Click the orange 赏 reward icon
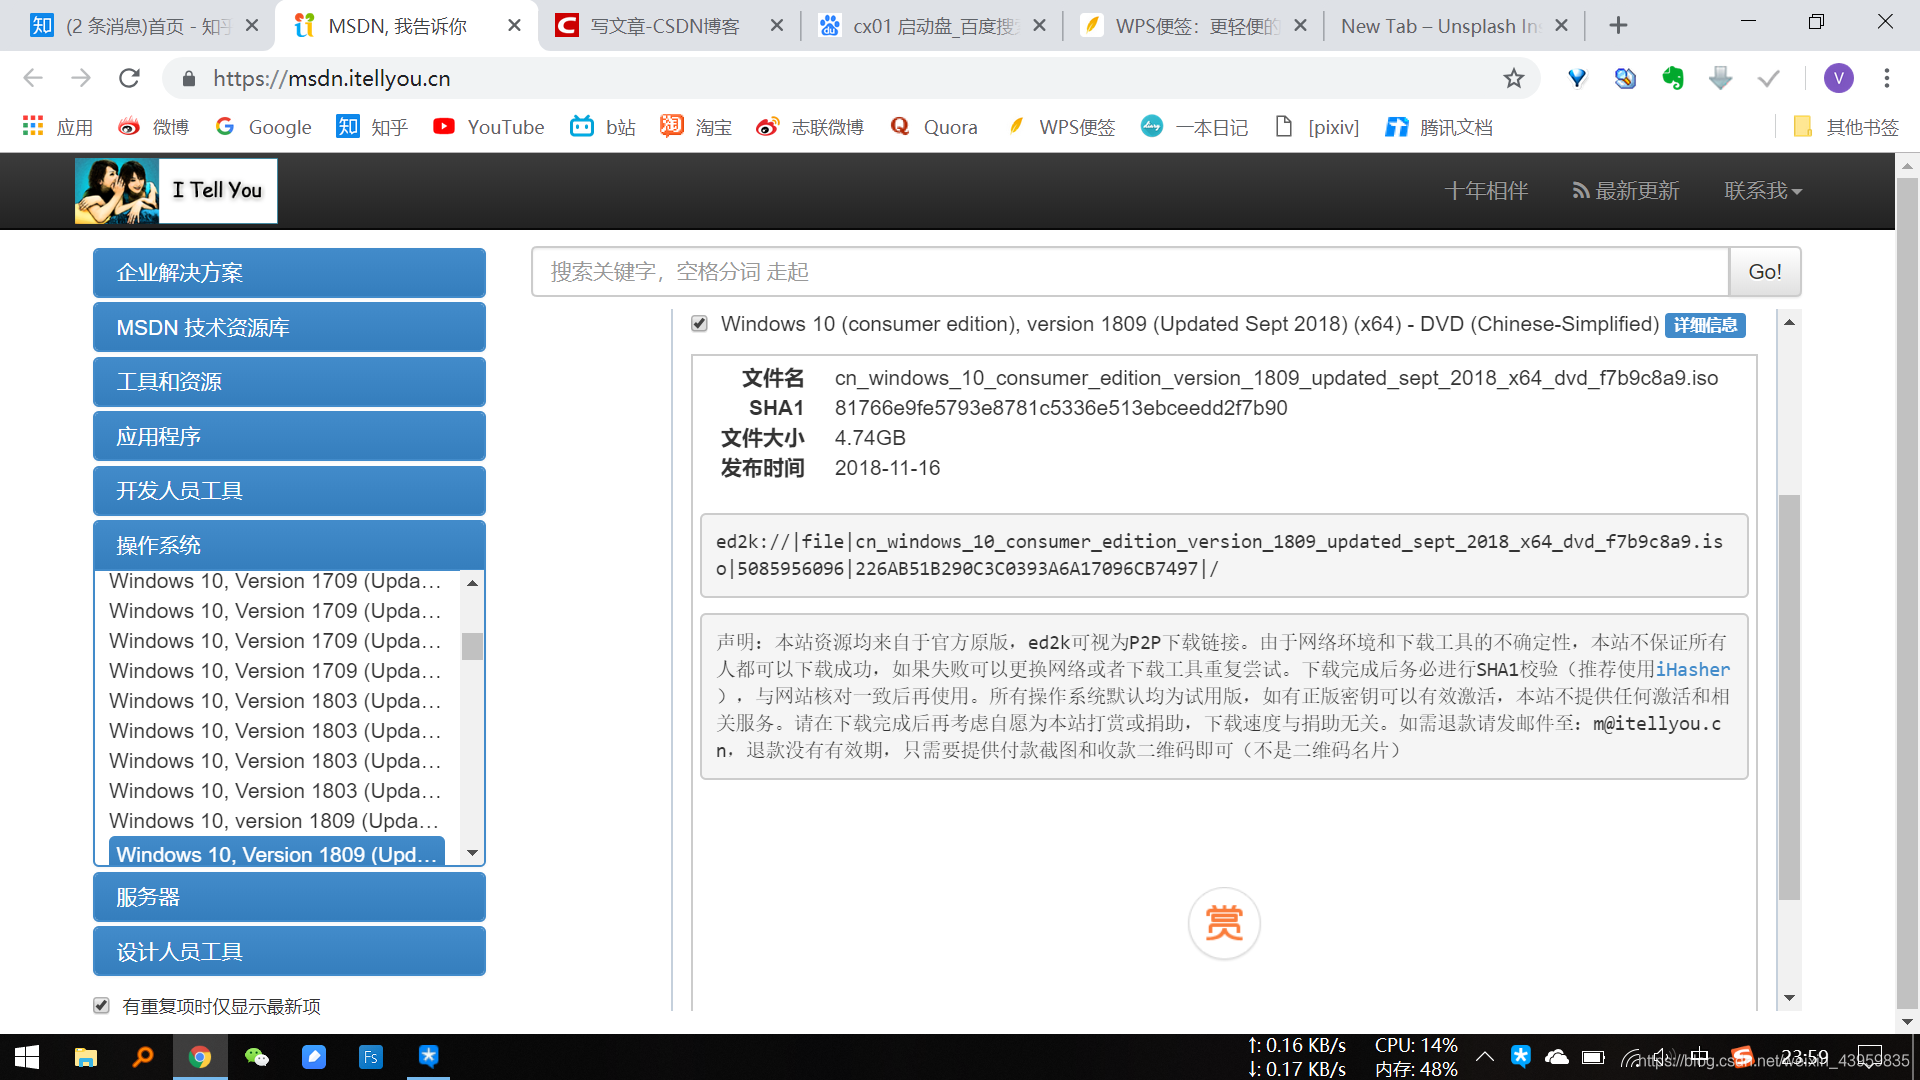Viewport: 1920px width, 1080px height. pyautogui.click(x=1224, y=923)
